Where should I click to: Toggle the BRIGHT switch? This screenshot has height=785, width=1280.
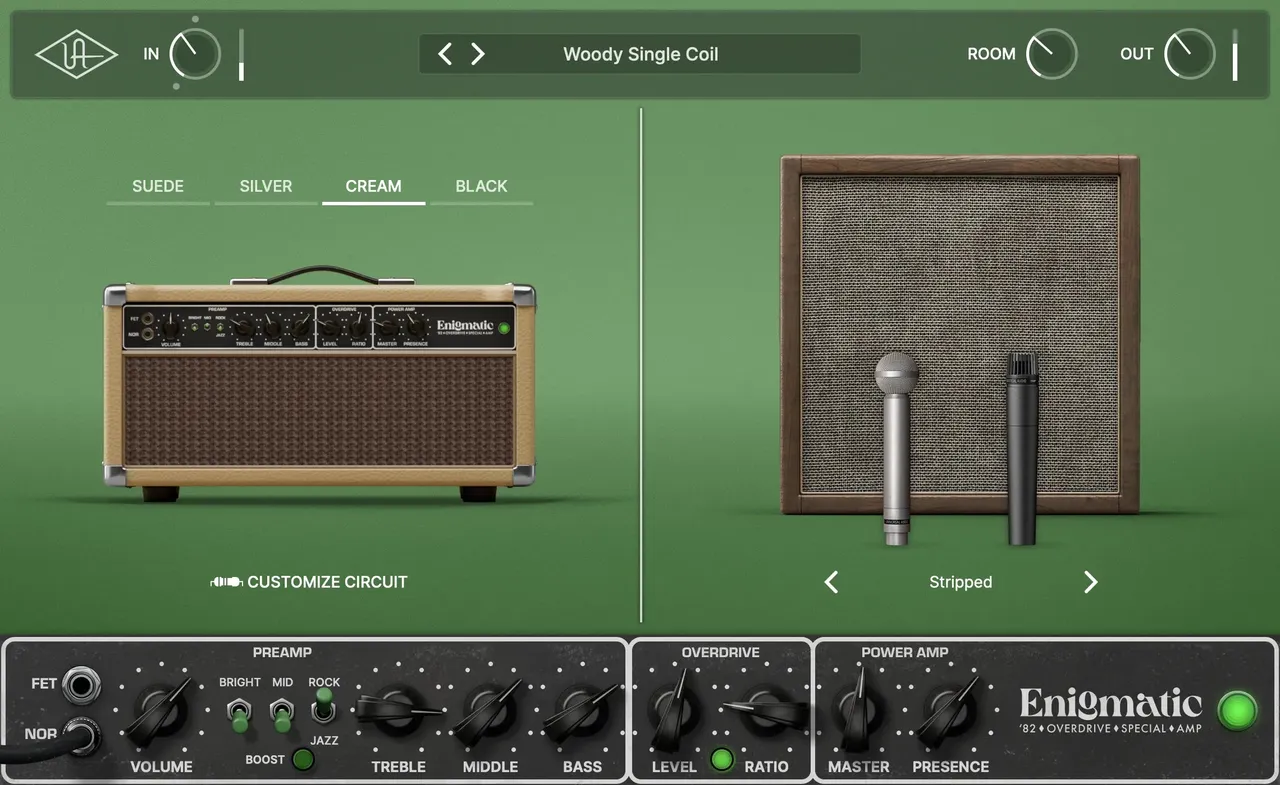tap(240, 716)
